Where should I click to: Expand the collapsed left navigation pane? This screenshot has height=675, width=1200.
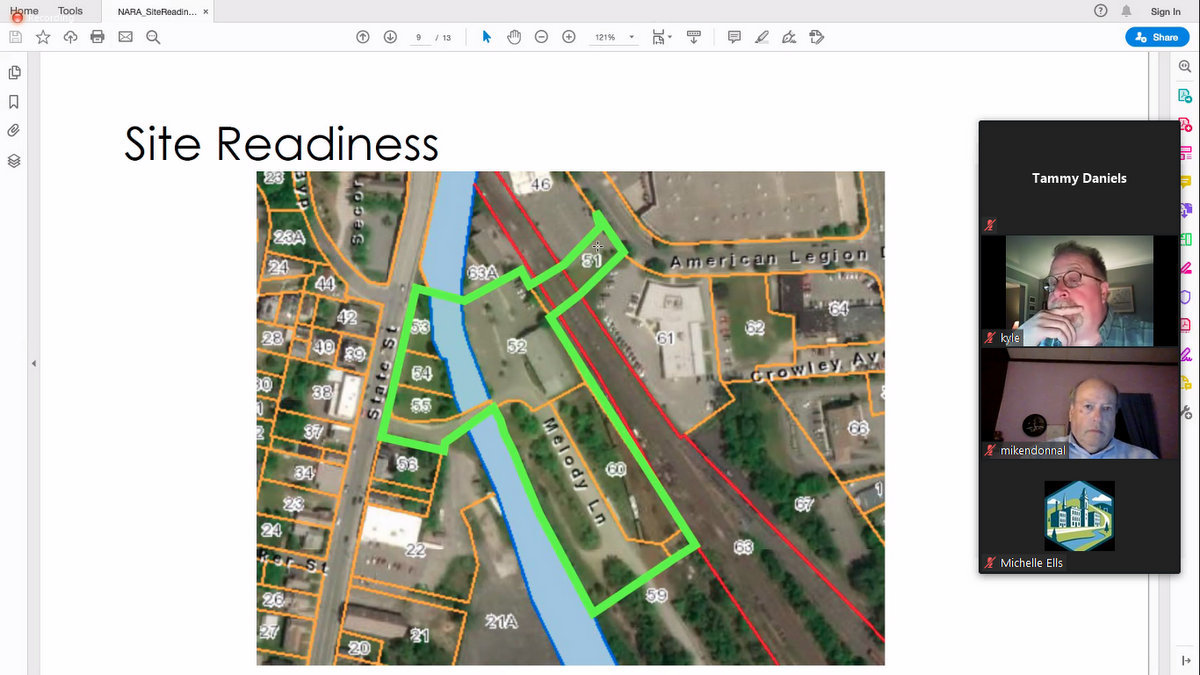34,363
